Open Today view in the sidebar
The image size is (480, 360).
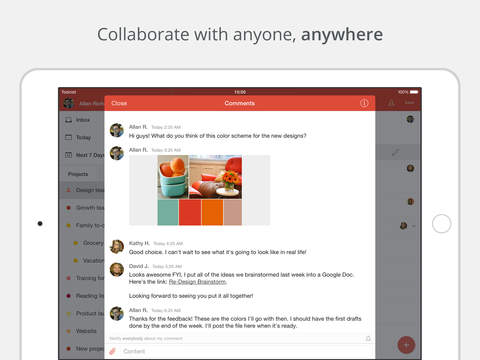click(x=82, y=137)
